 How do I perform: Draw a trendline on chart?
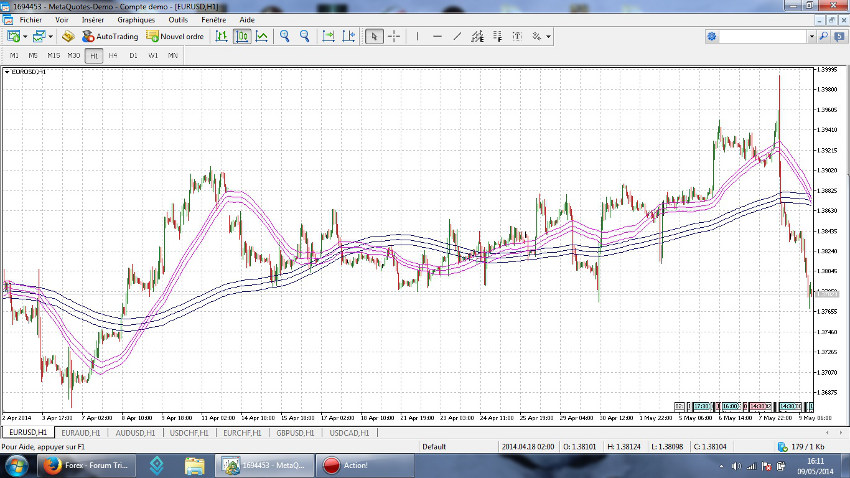(x=457, y=36)
